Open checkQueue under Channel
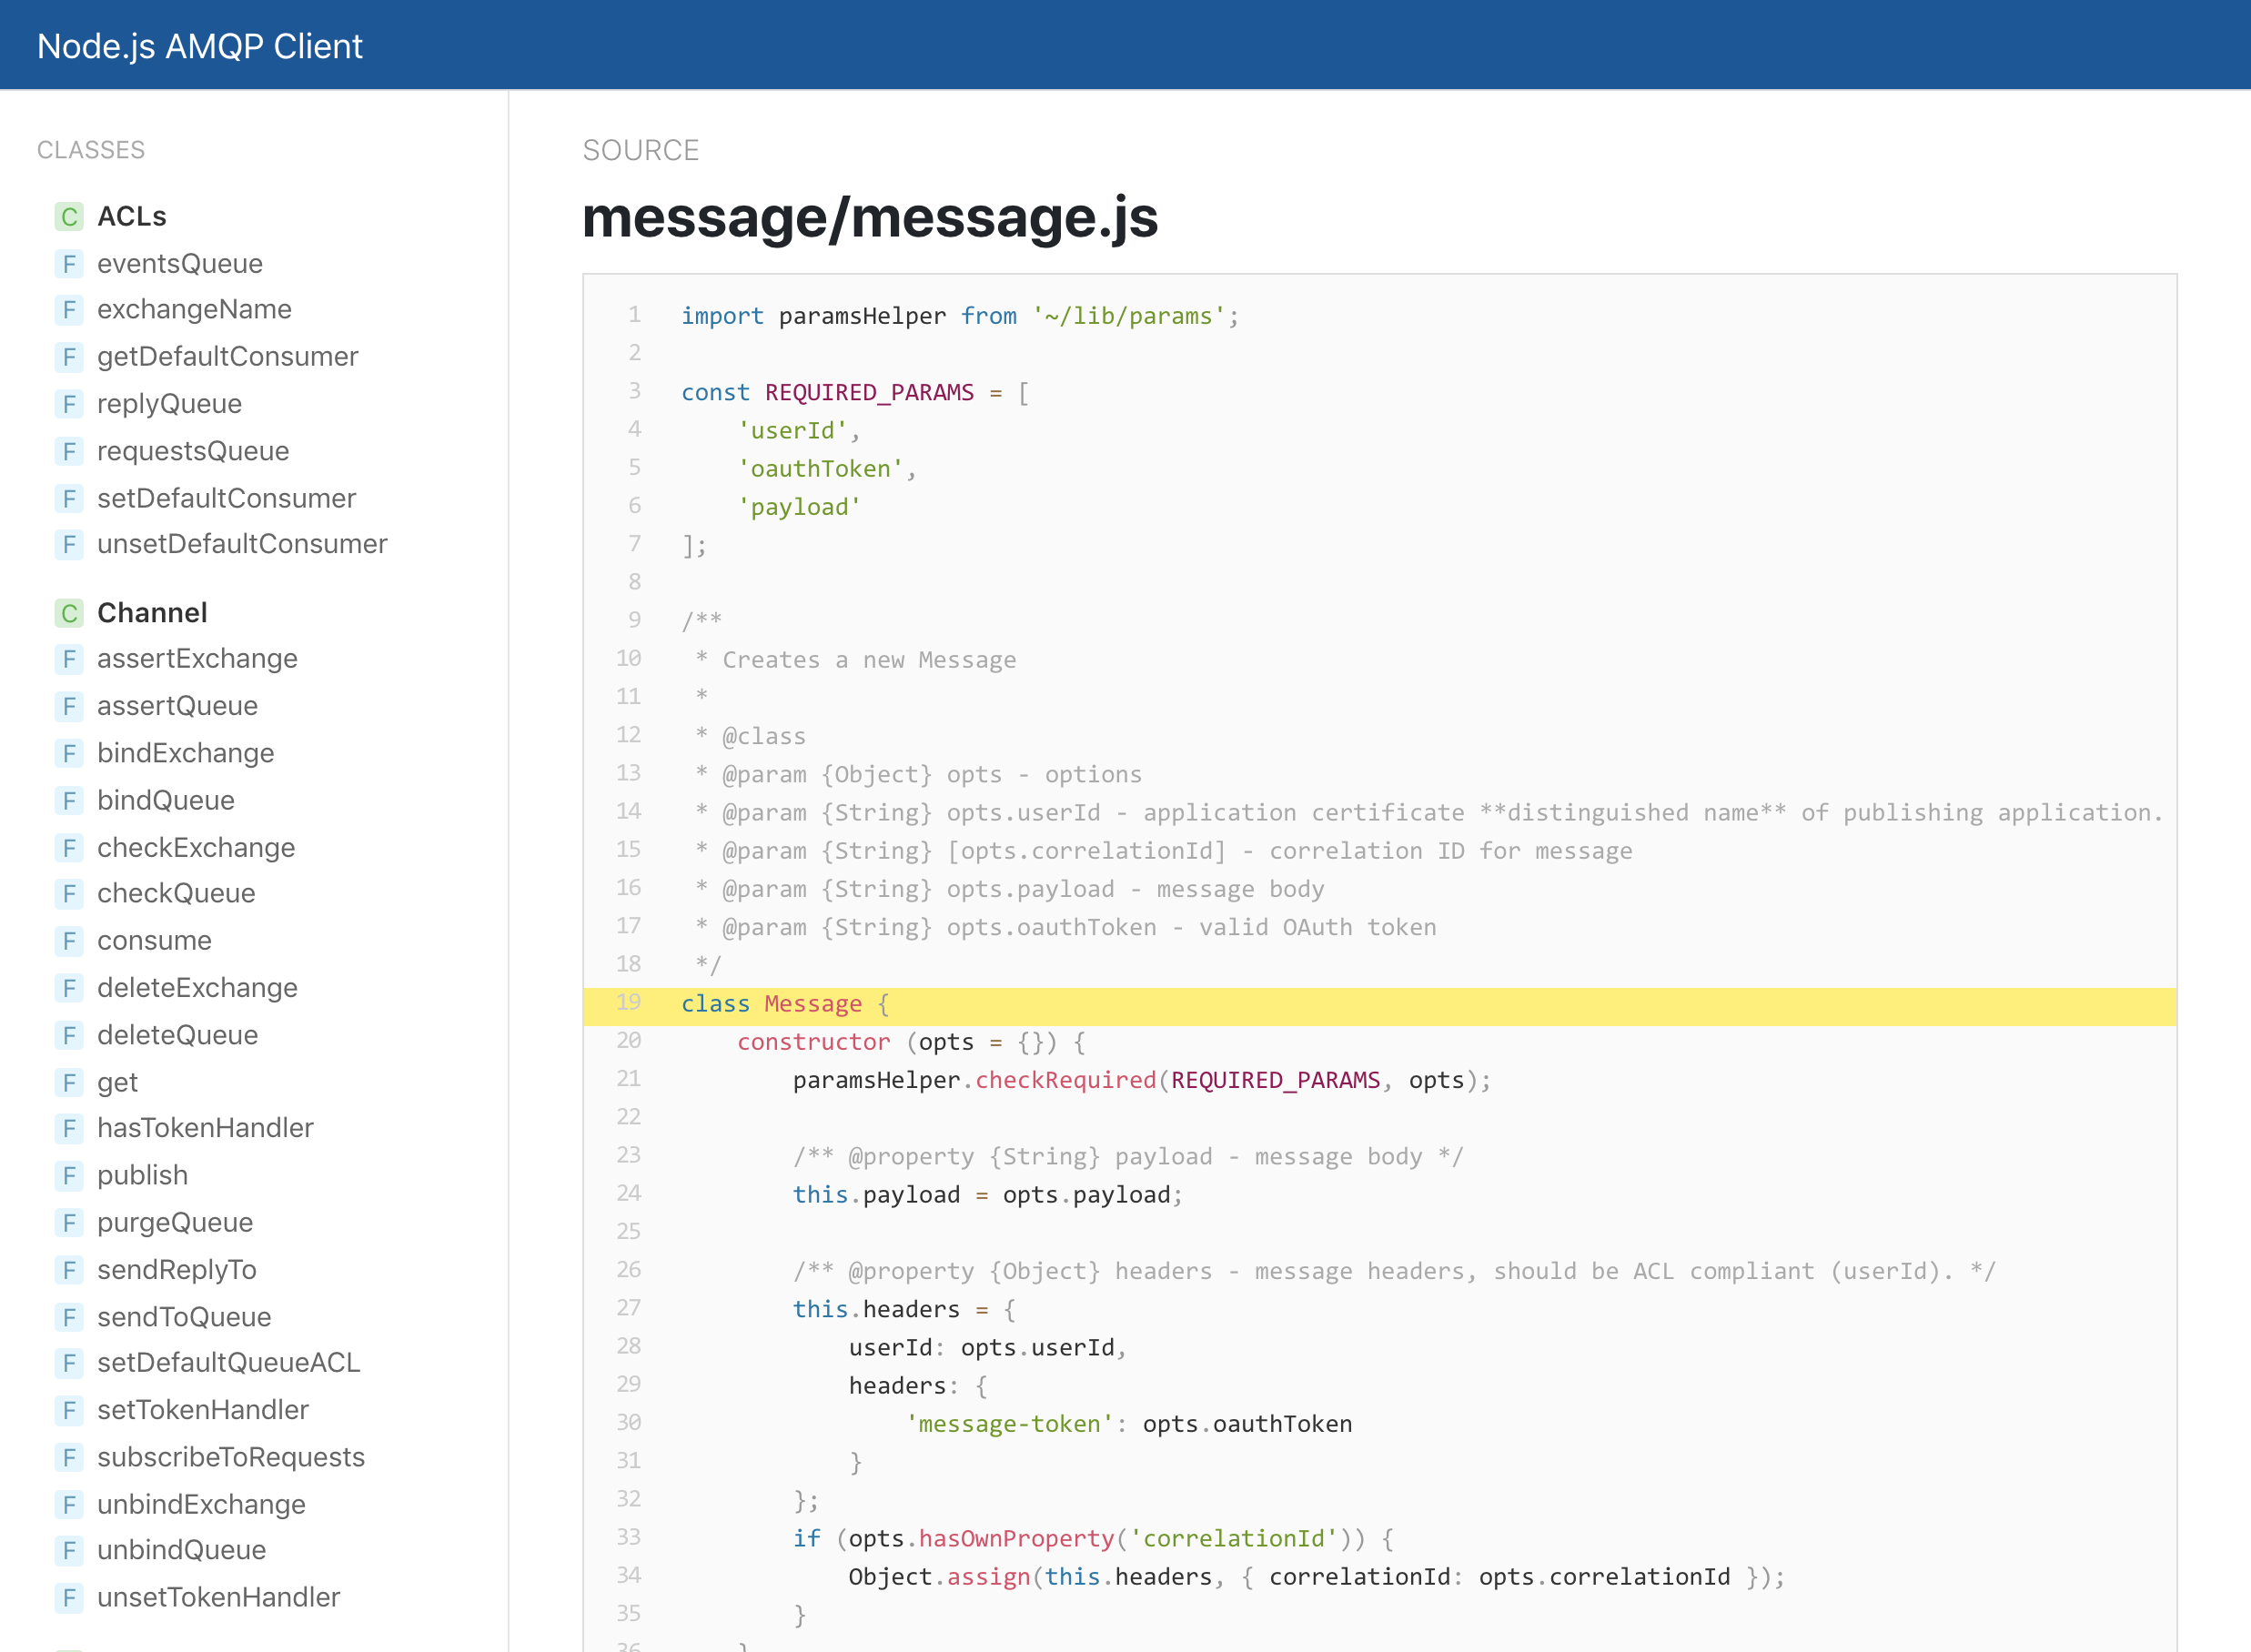This screenshot has height=1652, width=2251. click(176, 893)
